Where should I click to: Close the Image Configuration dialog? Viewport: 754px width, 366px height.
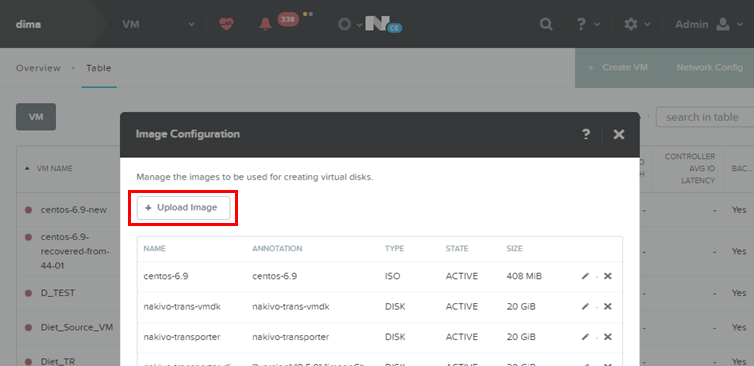[619, 134]
